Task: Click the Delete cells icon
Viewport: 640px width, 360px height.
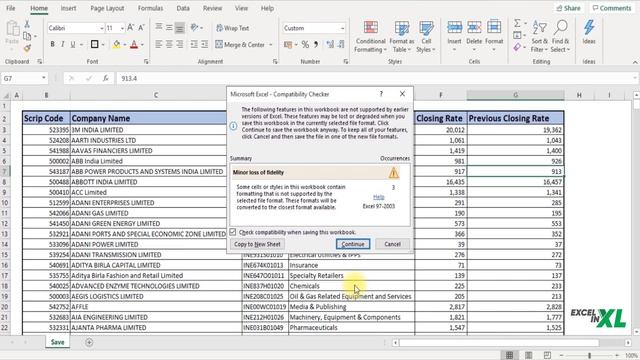Action: 474,27
